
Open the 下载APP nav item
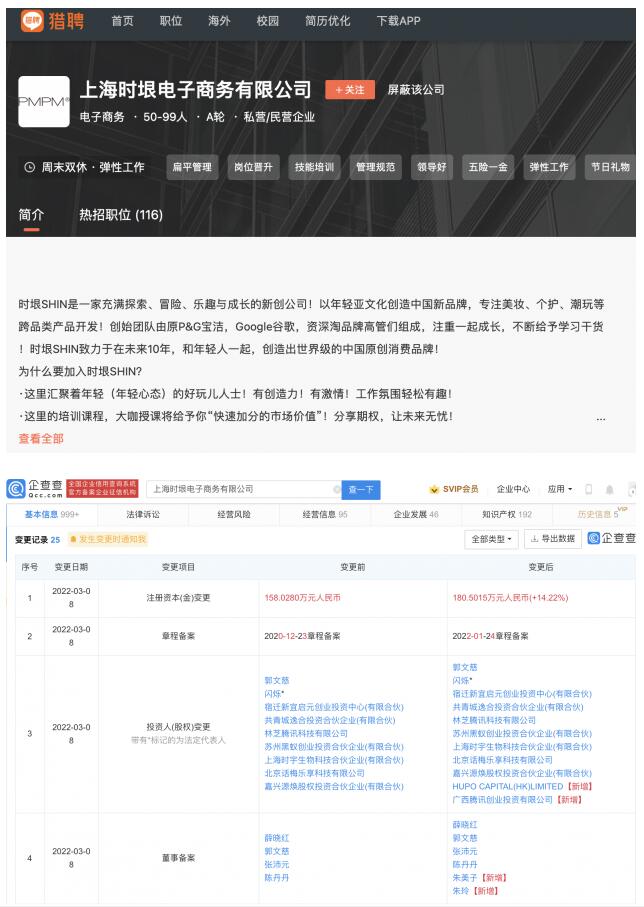tap(399, 21)
